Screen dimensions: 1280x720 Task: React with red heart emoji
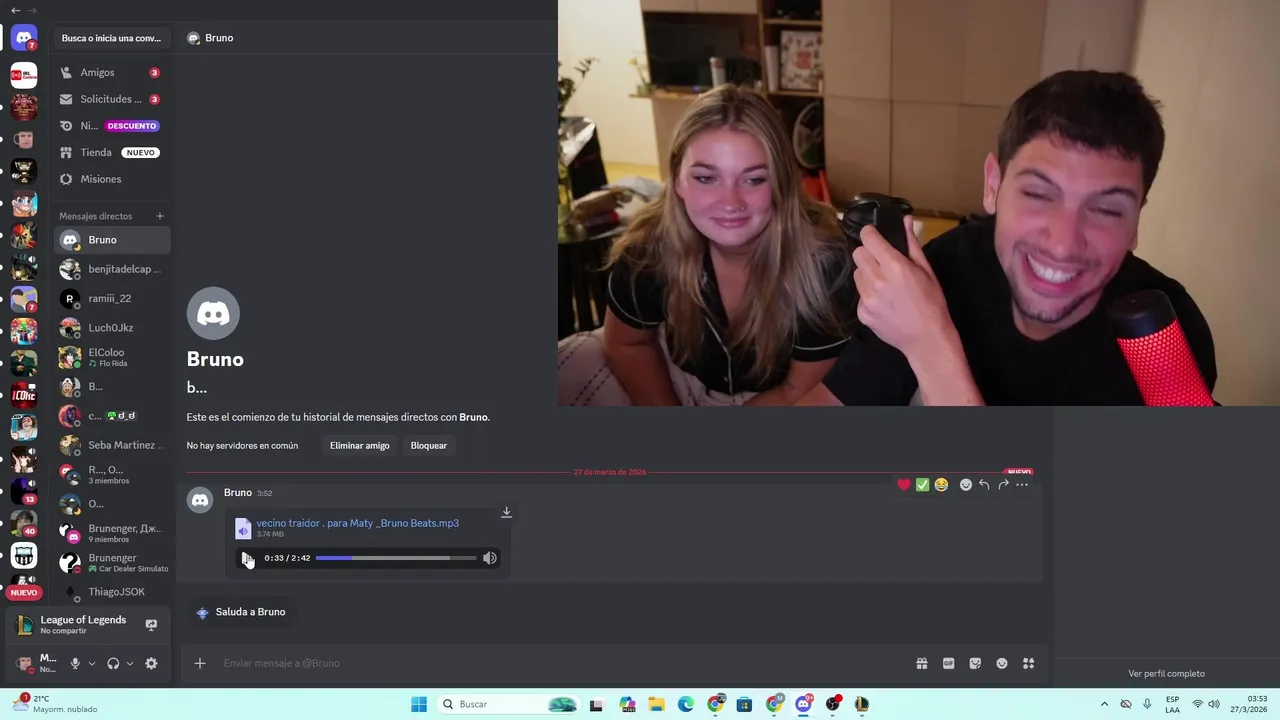tap(904, 485)
